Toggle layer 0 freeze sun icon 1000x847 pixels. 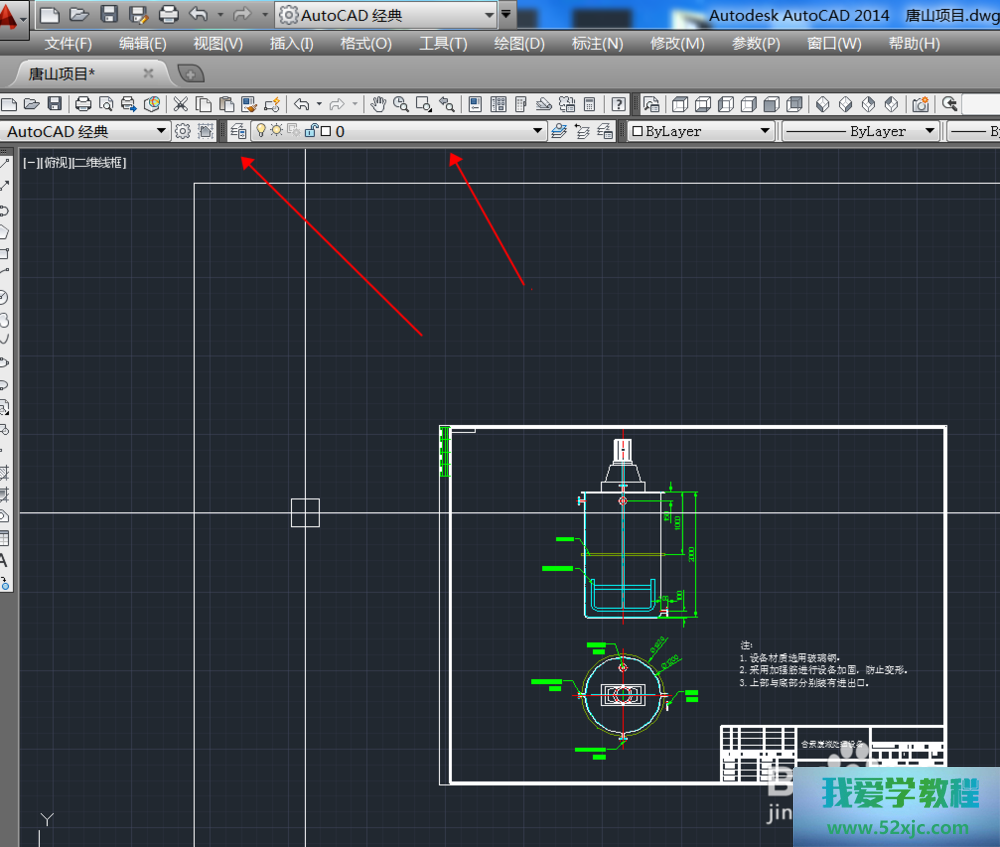(276, 131)
